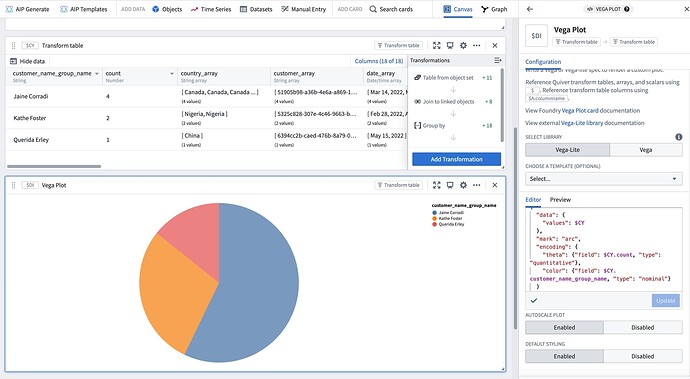
Task: Go back using the panel's left arrow
Action: [x=530, y=9]
